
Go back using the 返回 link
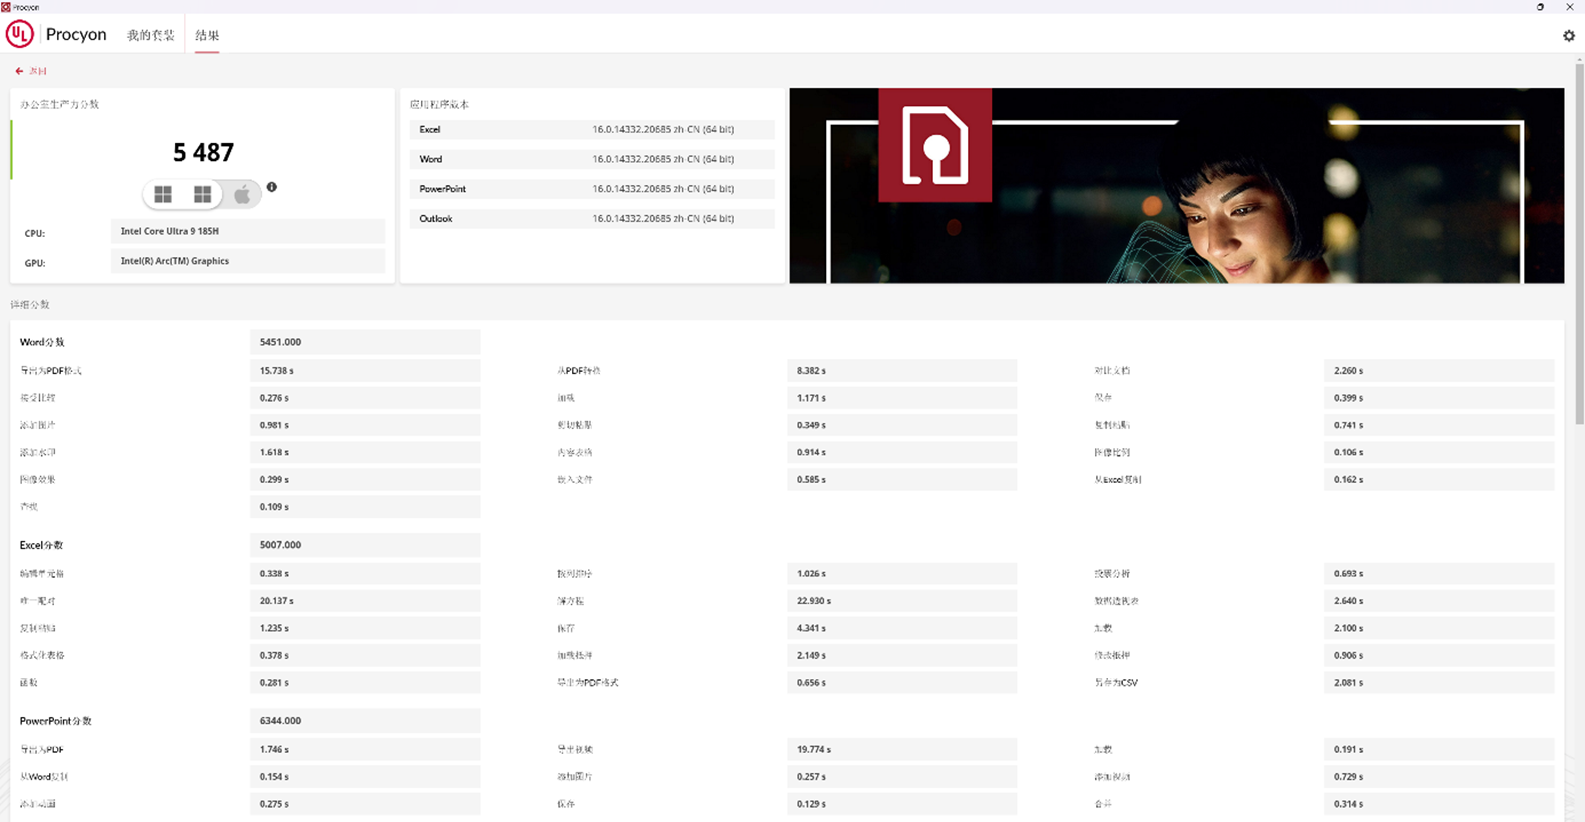pos(38,71)
